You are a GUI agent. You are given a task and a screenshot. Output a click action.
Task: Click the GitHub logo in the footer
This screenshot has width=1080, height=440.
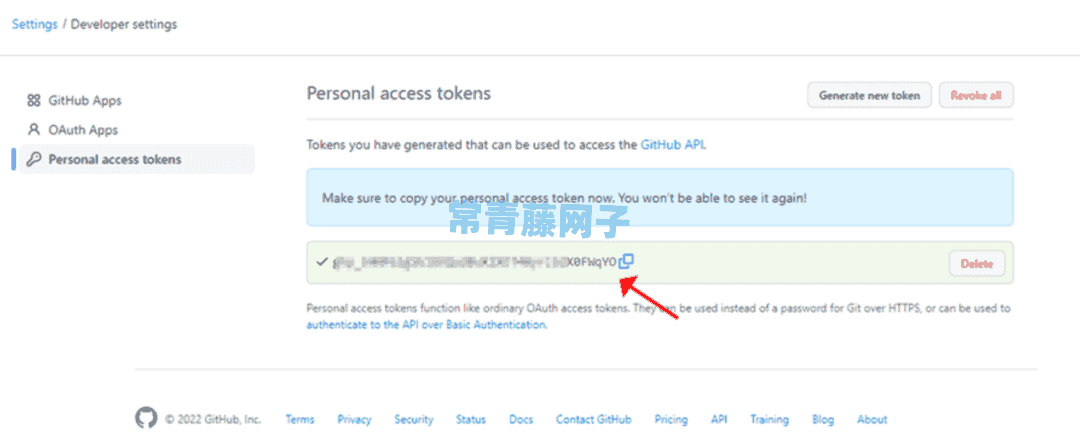point(146,419)
